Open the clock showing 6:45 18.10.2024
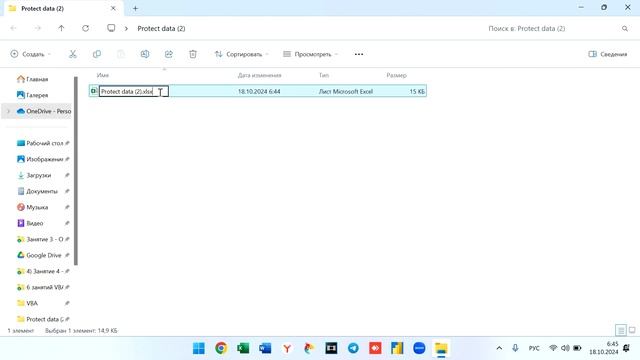The width and height of the screenshot is (640, 360). (604, 348)
